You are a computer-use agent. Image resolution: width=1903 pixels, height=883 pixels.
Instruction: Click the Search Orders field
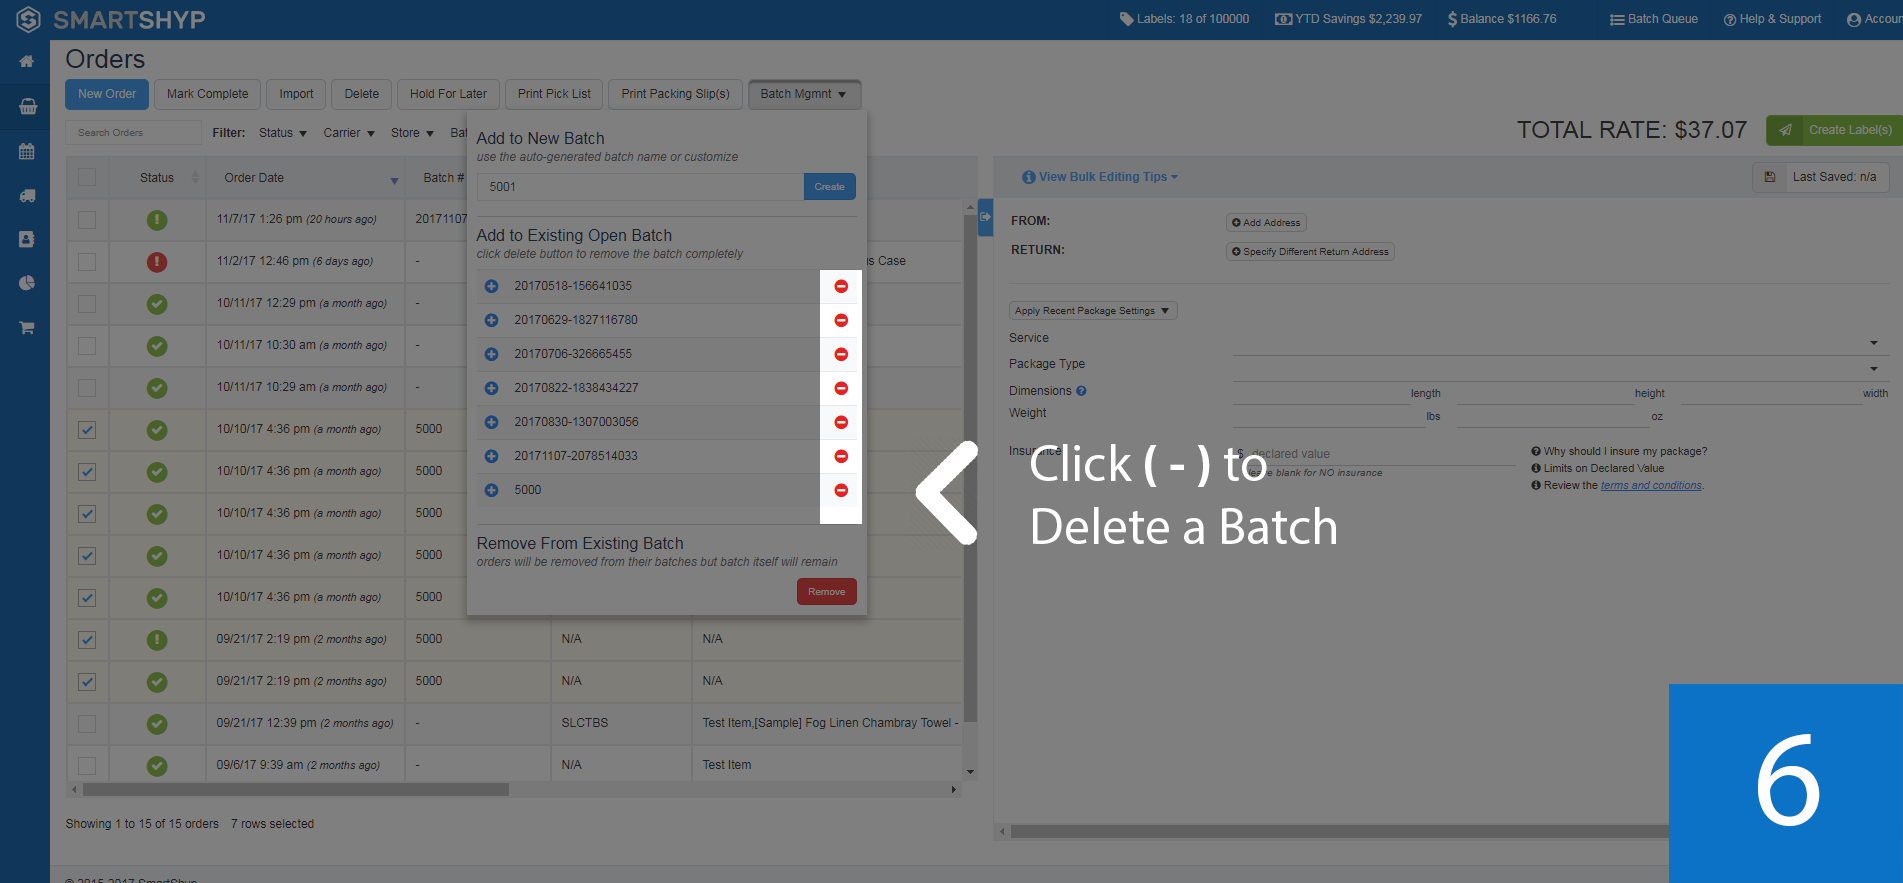[x=134, y=133]
